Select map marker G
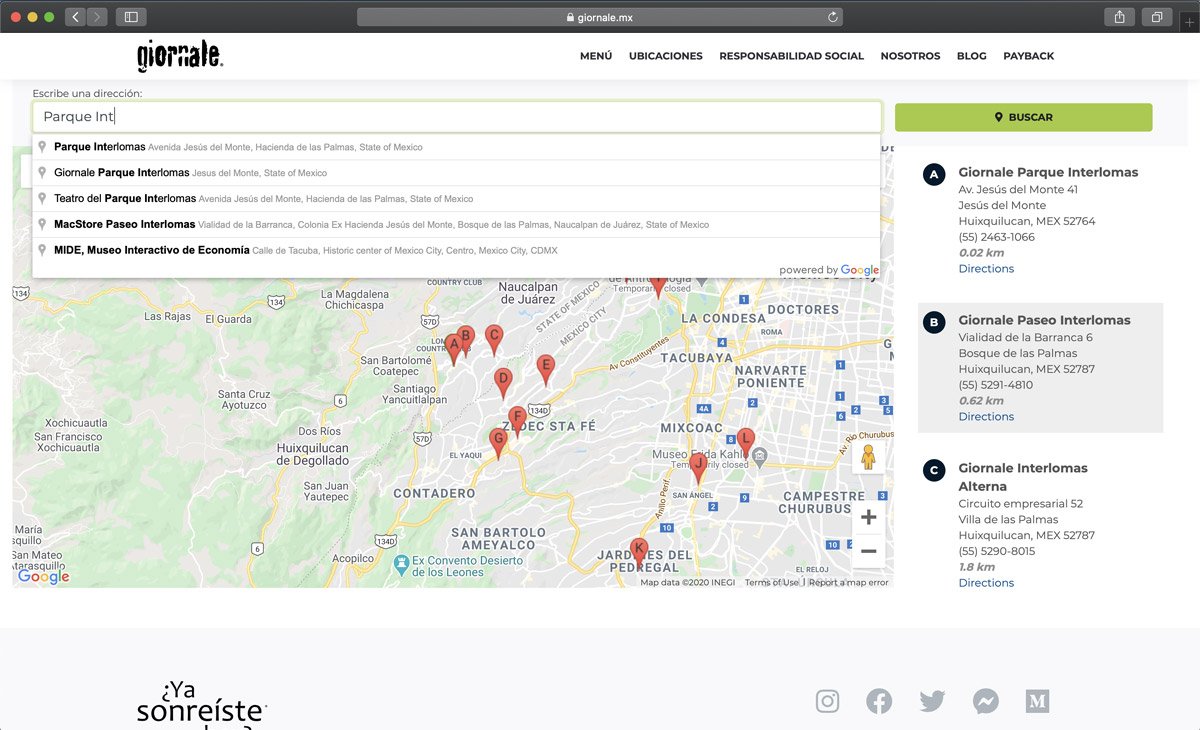 [x=498, y=443]
